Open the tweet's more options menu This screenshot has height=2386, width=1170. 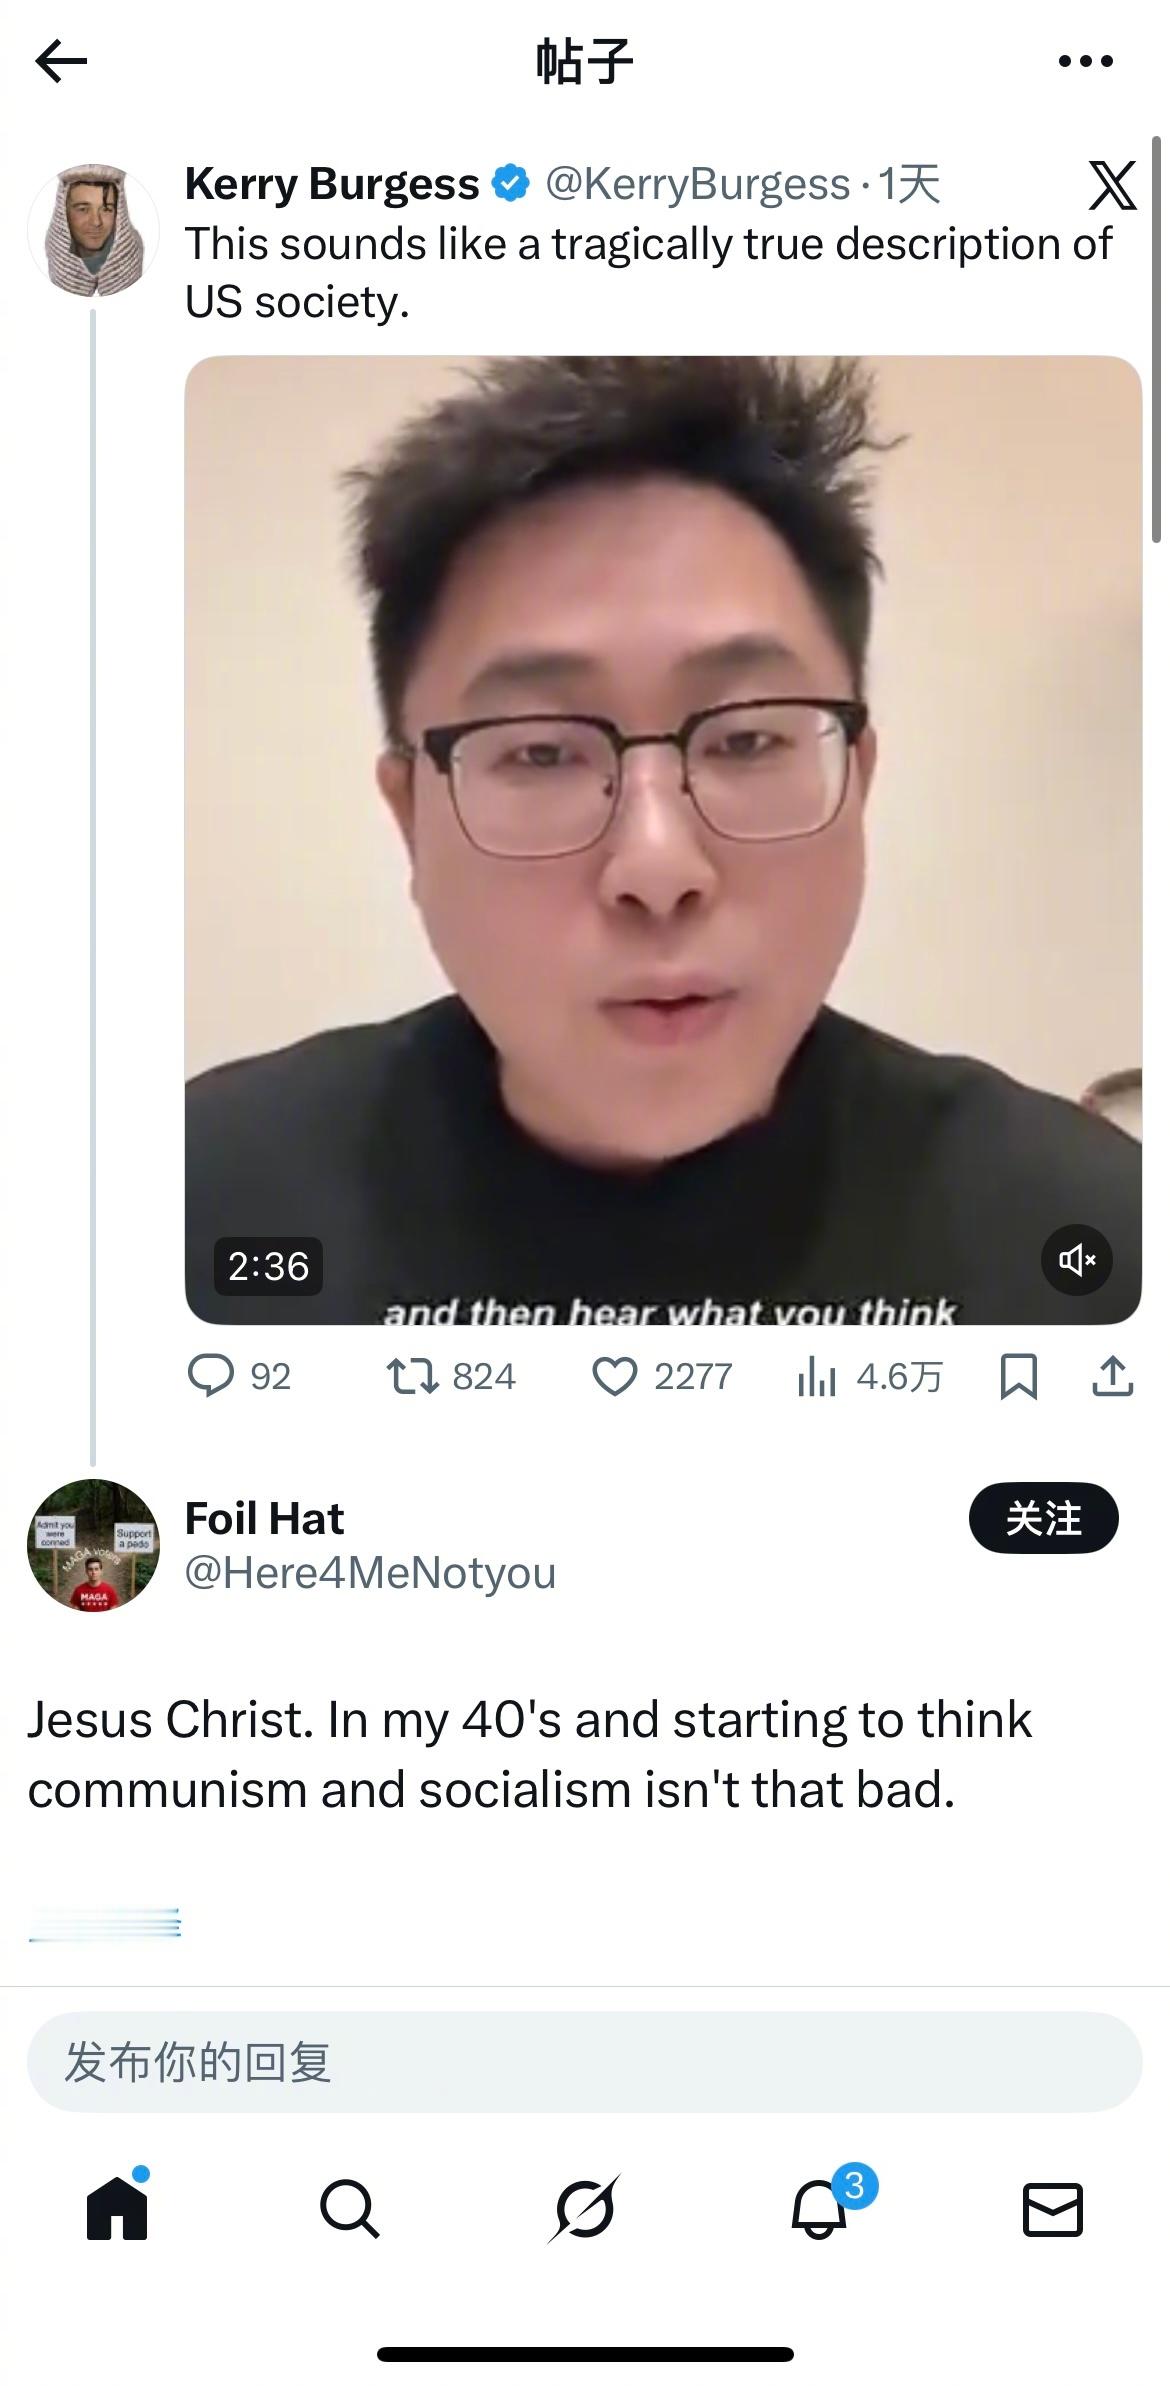[x=1087, y=60]
